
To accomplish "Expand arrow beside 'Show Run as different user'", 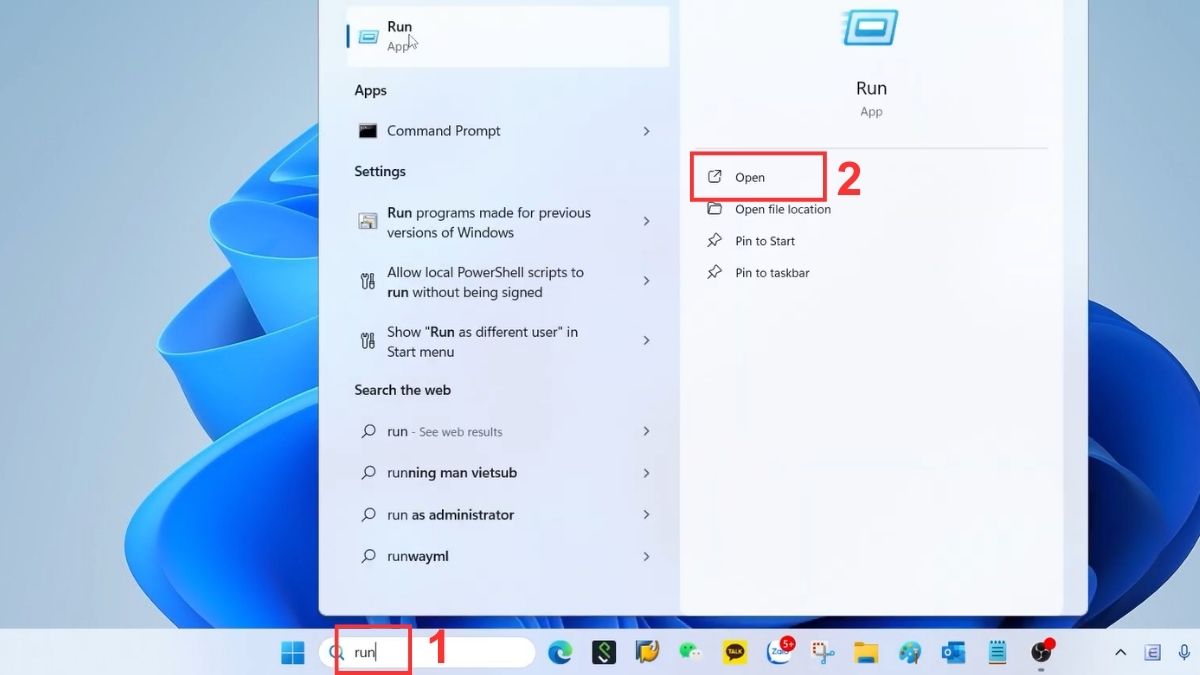I will click(x=646, y=341).
